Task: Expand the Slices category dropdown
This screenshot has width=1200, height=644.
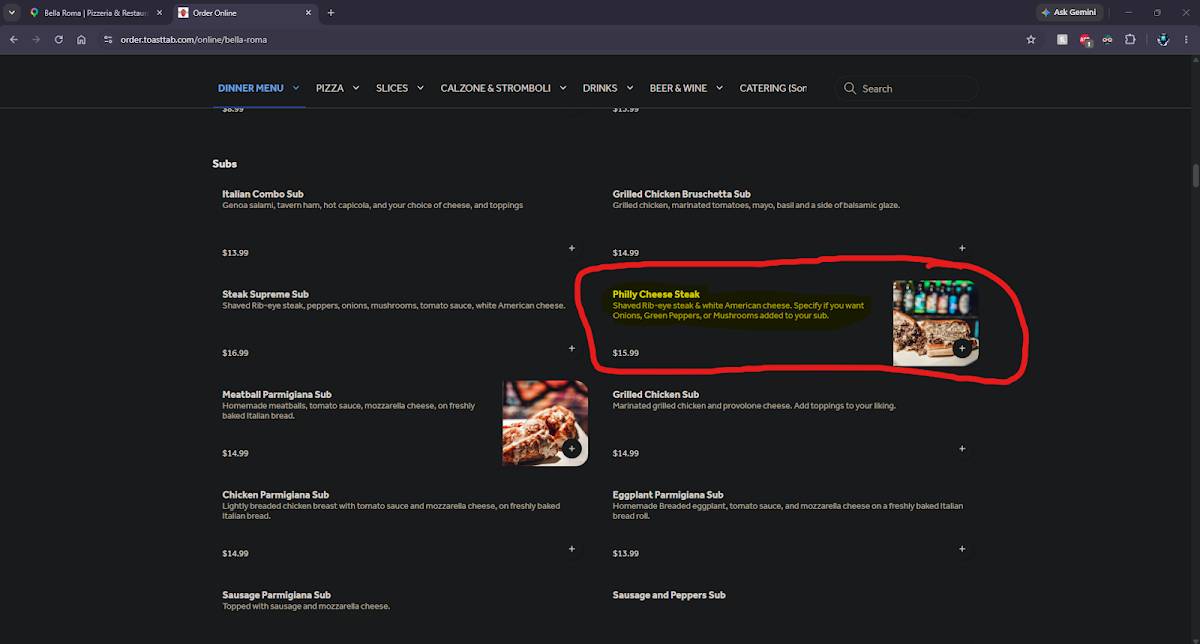Action: 420,88
